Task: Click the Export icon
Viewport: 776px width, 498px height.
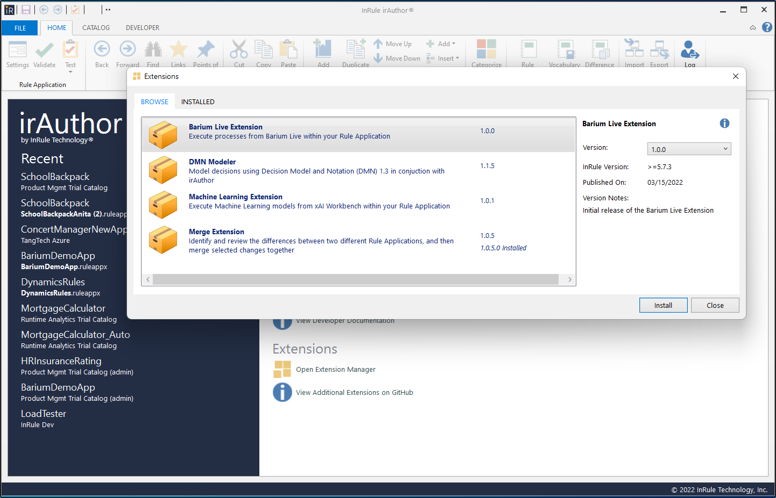Action: pyautogui.click(x=659, y=49)
